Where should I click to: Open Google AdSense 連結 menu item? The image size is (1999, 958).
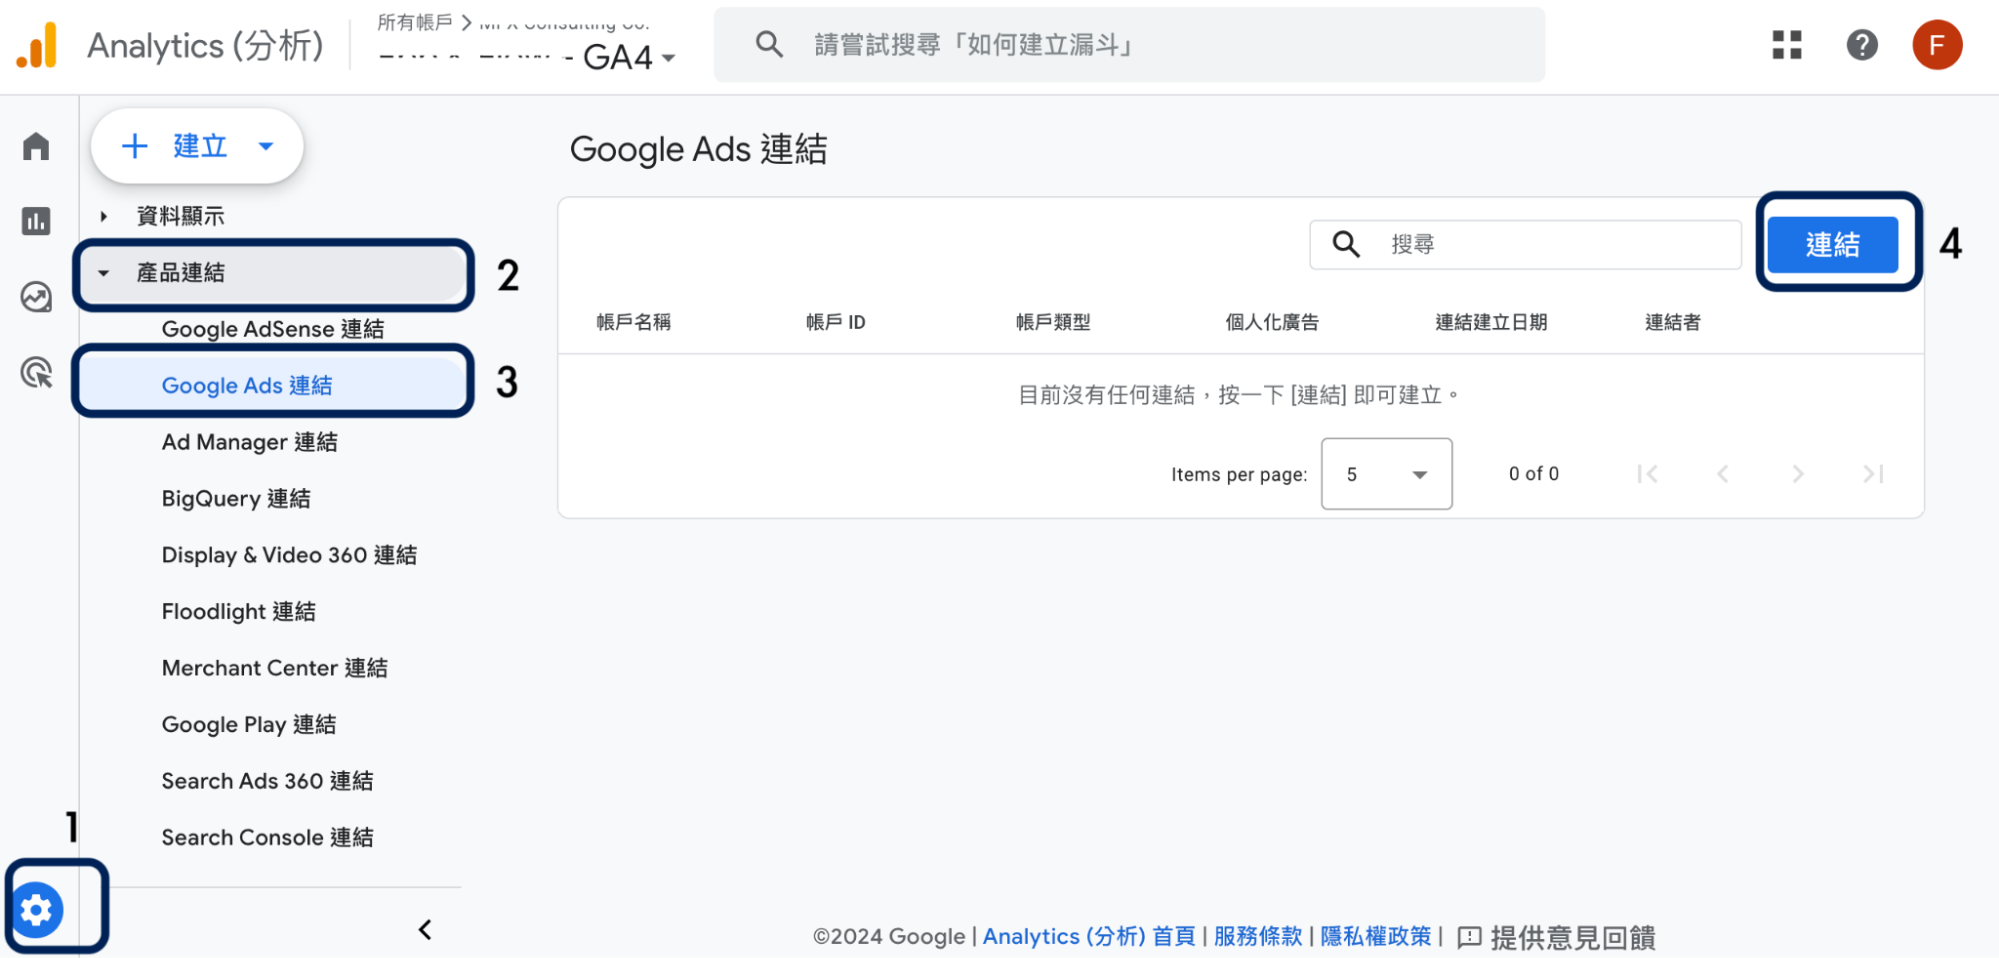click(272, 329)
